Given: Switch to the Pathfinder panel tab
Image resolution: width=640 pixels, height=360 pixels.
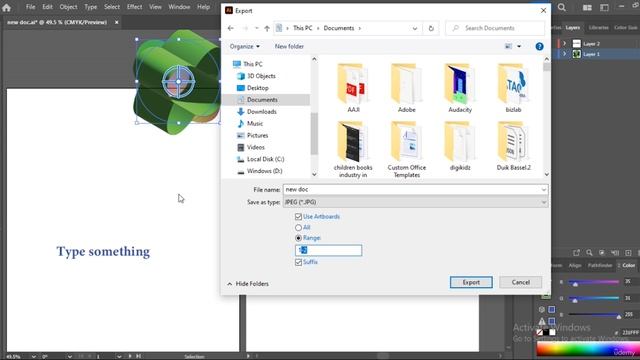Looking at the screenshot, I should (x=600, y=265).
